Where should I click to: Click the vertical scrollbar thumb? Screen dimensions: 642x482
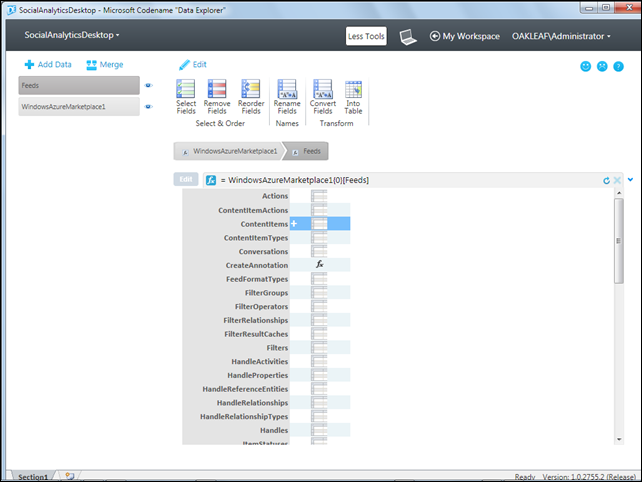click(619, 241)
